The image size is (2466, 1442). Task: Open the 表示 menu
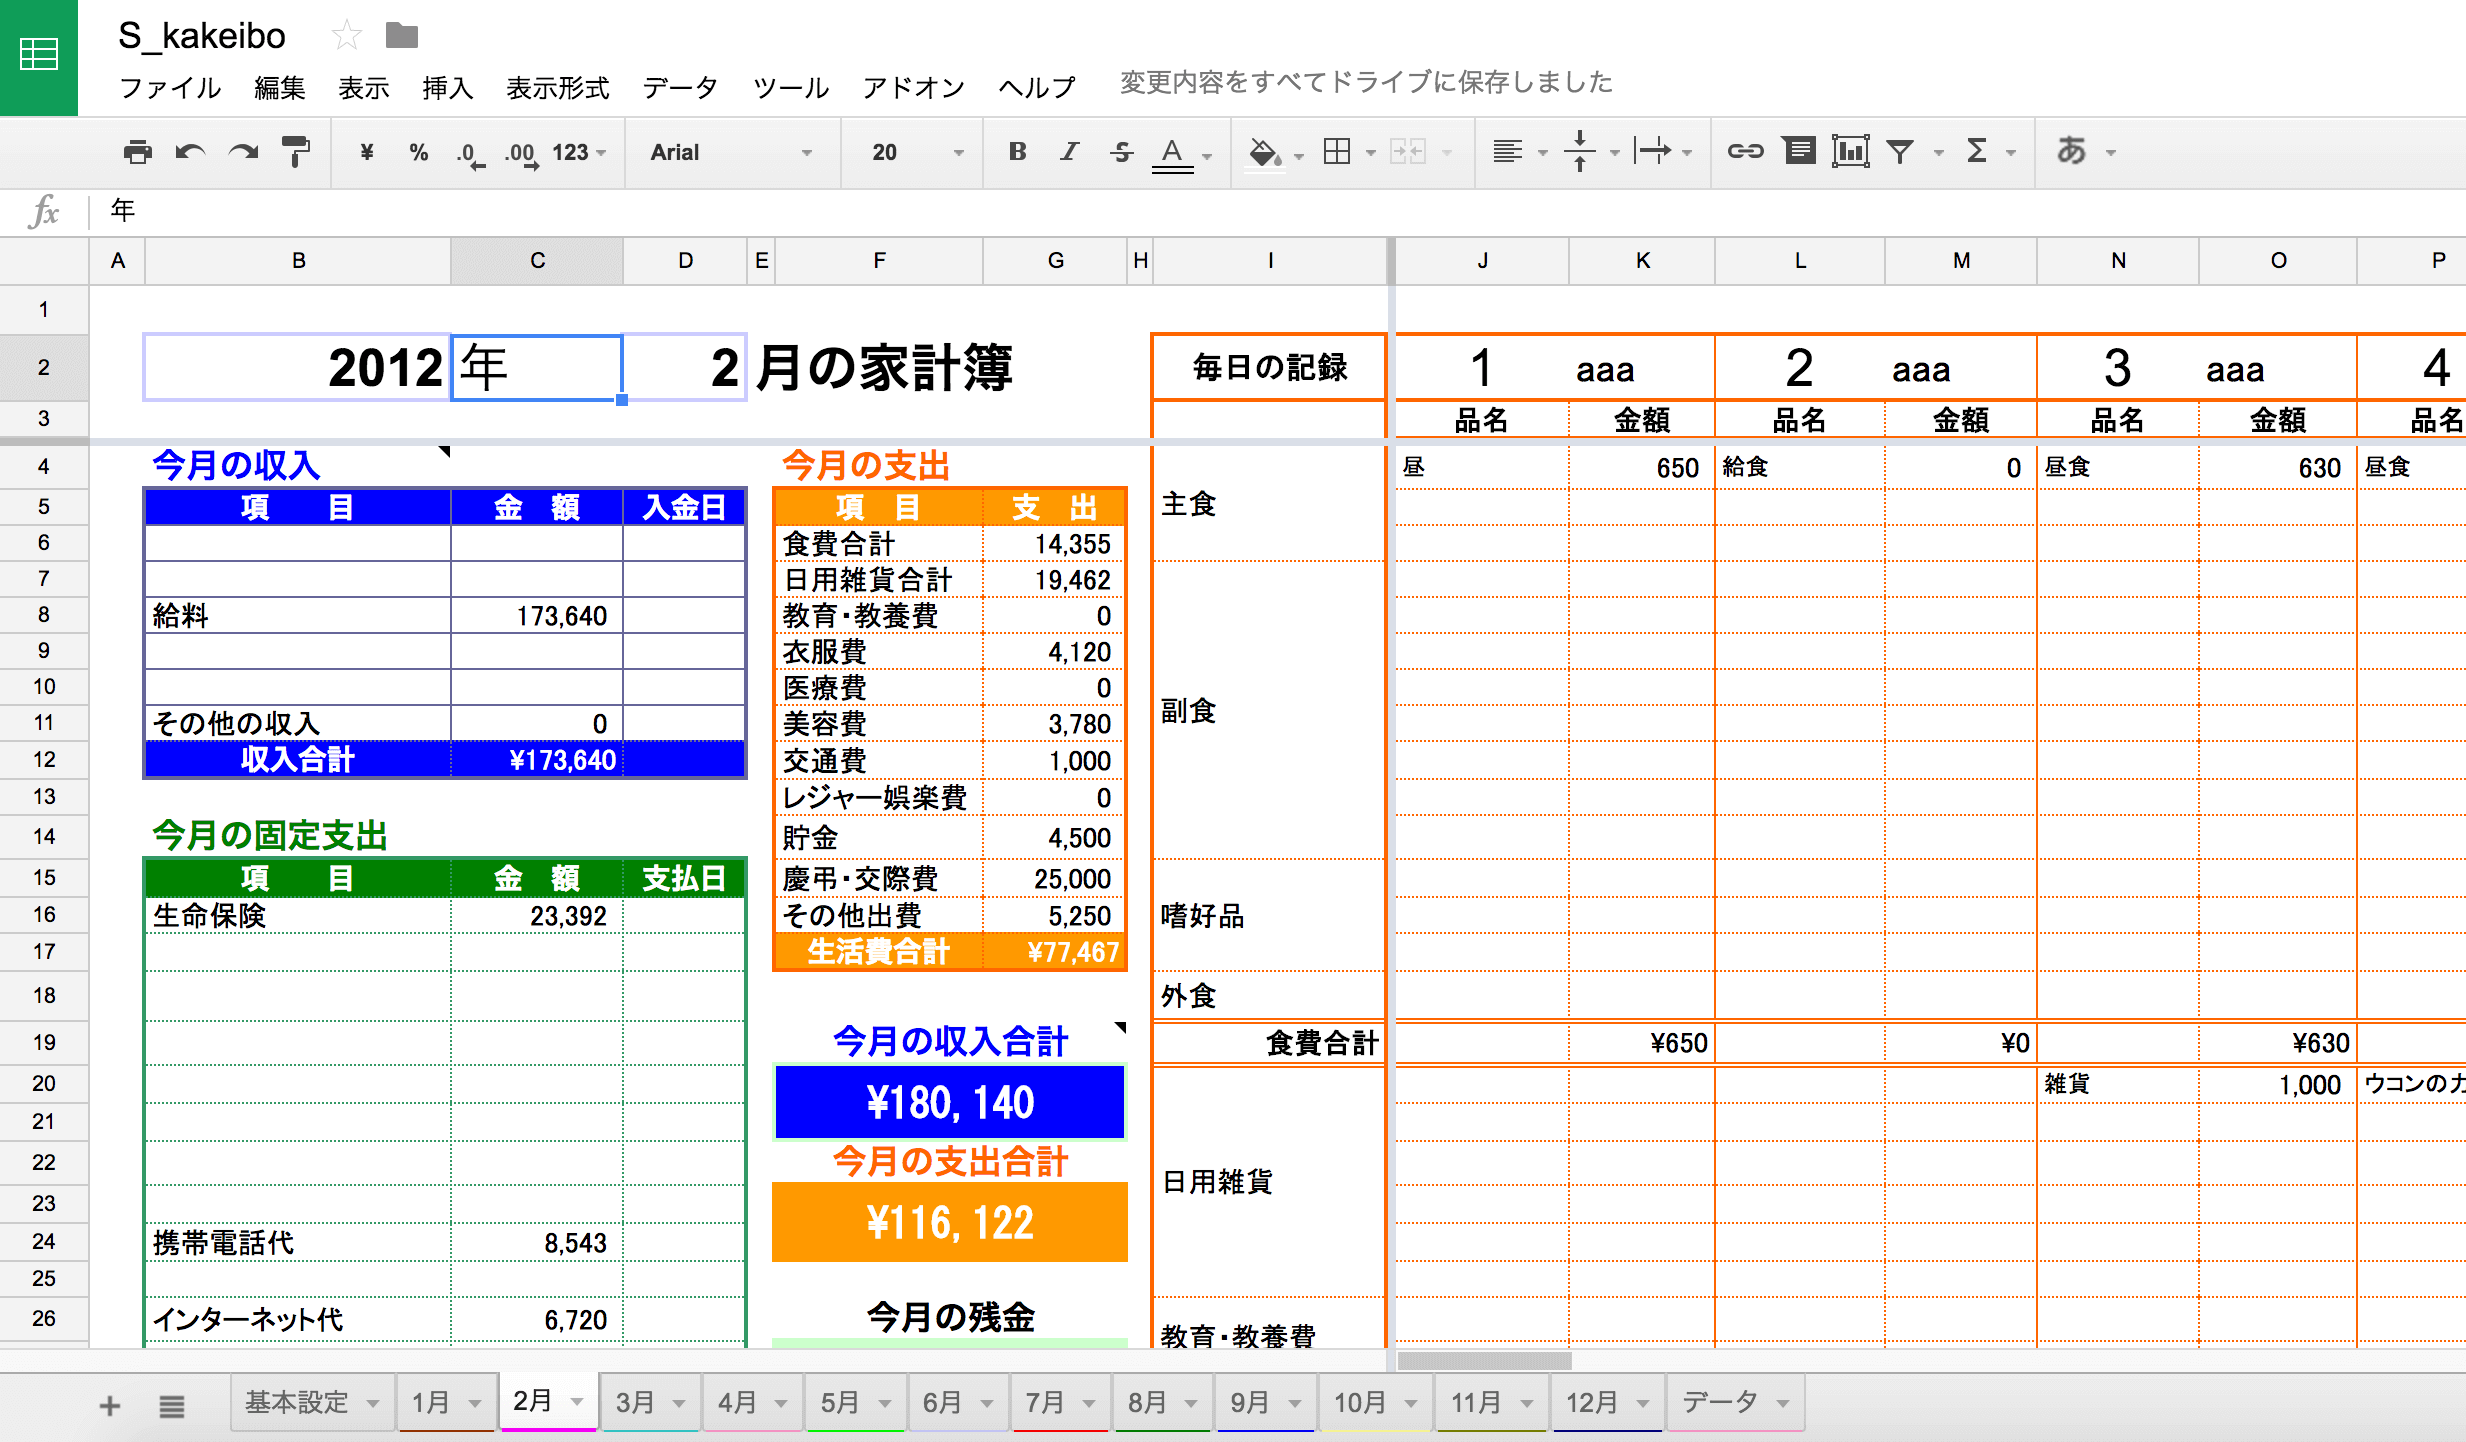point(363,88)
